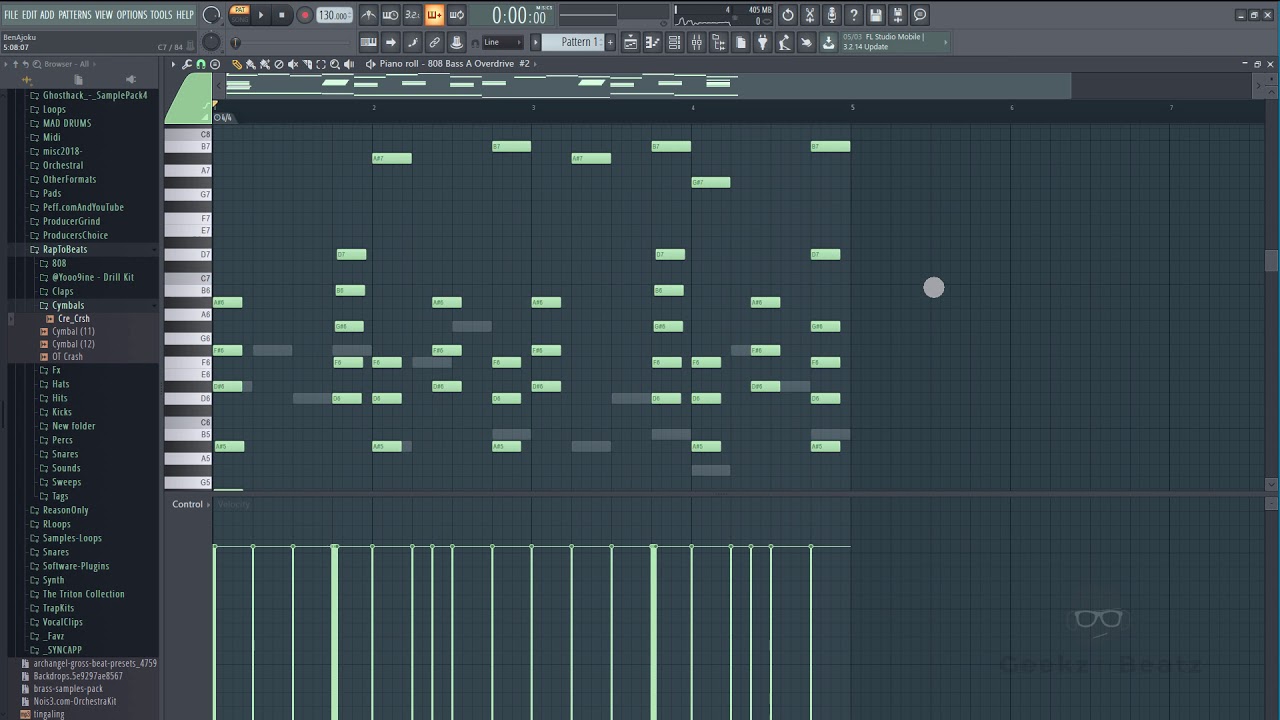Open the Mixer view from toolbar
The width and height of the screenshot is (1280, 720).
click(x=697, y=42)
